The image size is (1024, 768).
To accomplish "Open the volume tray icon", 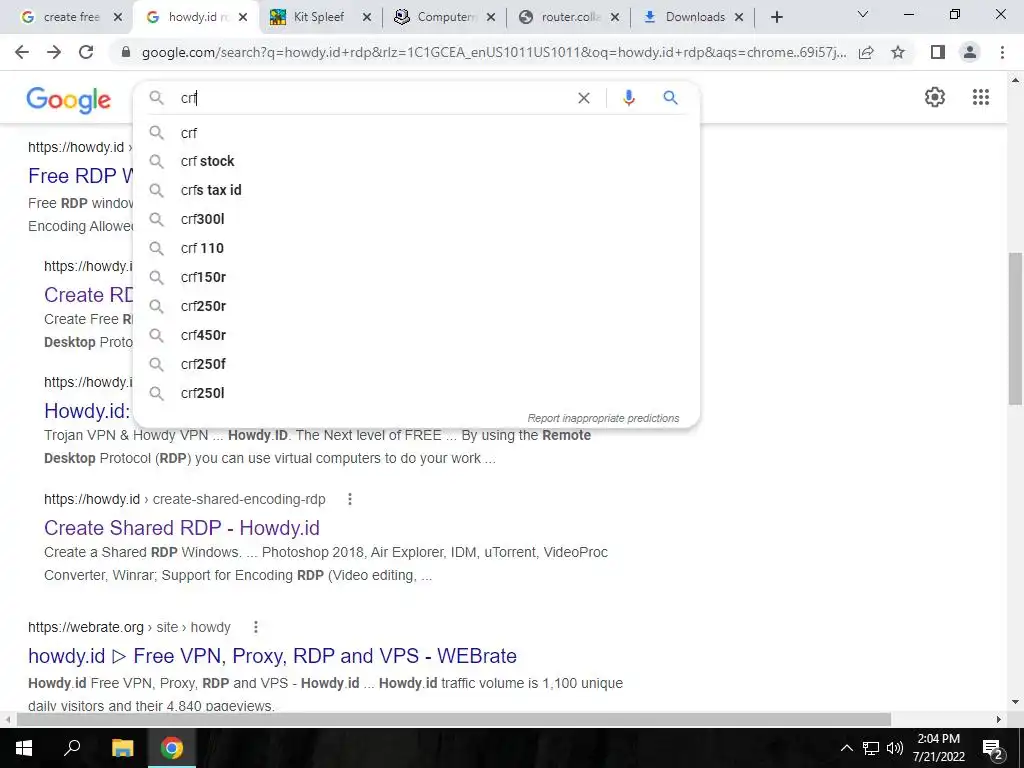I will click(895, 748).
